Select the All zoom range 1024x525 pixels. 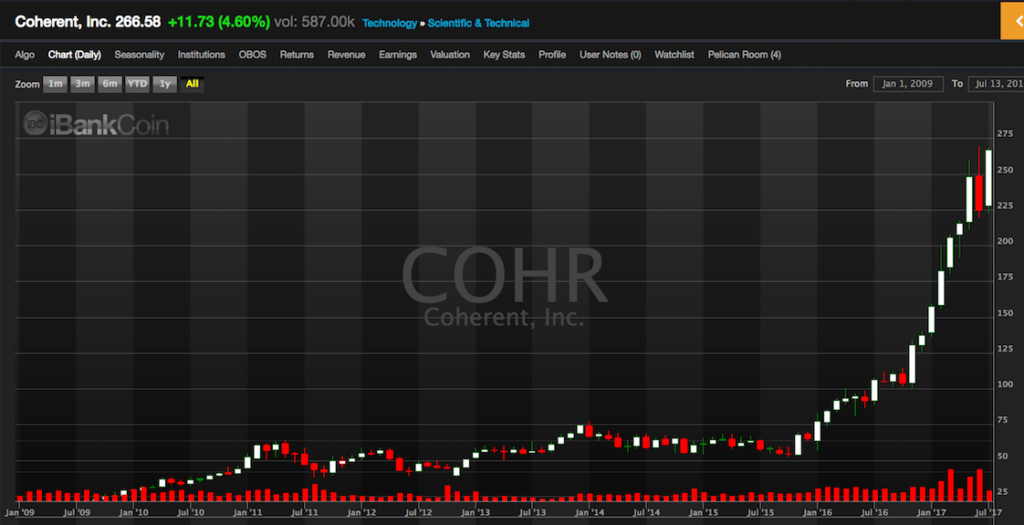pyautogui.click(x=192, y=84)
